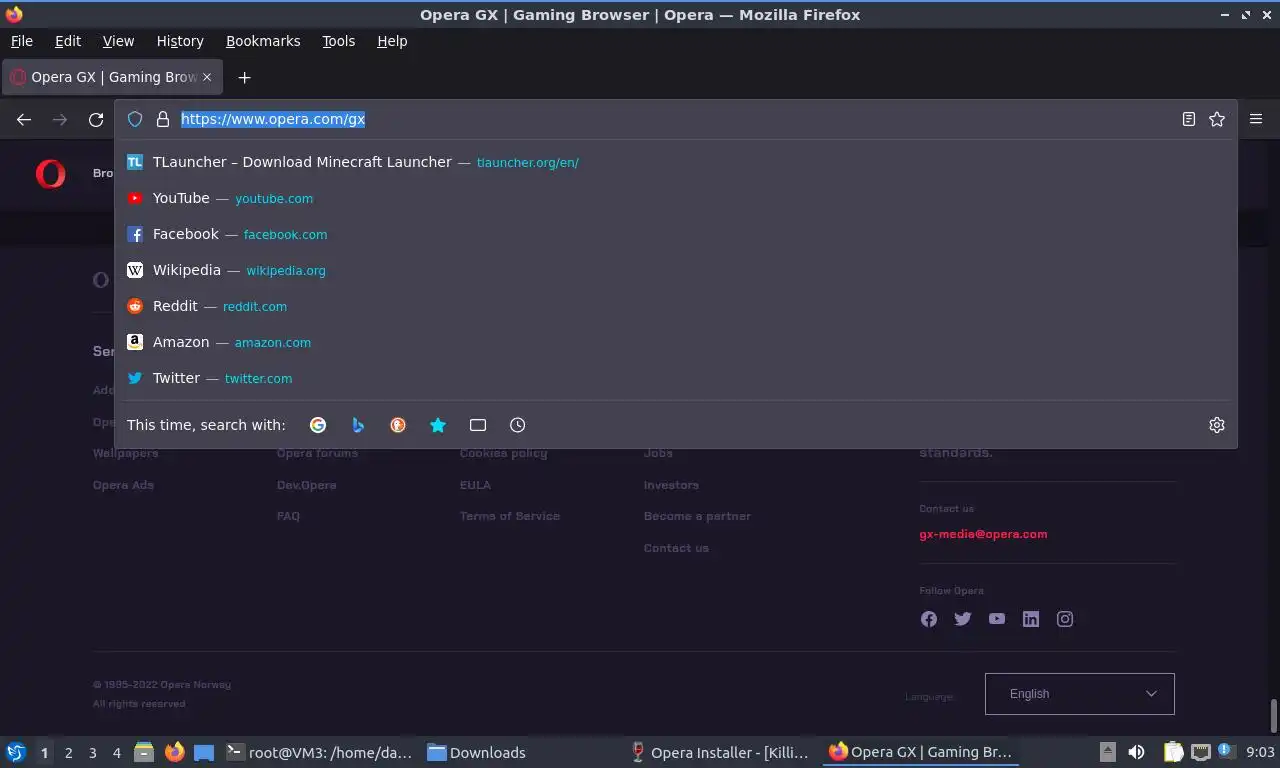Expand the English language dropdown
Image resolution: width=1280 pixels, height=768 pixels.
pyautogui.click(x=1079, y=694)
